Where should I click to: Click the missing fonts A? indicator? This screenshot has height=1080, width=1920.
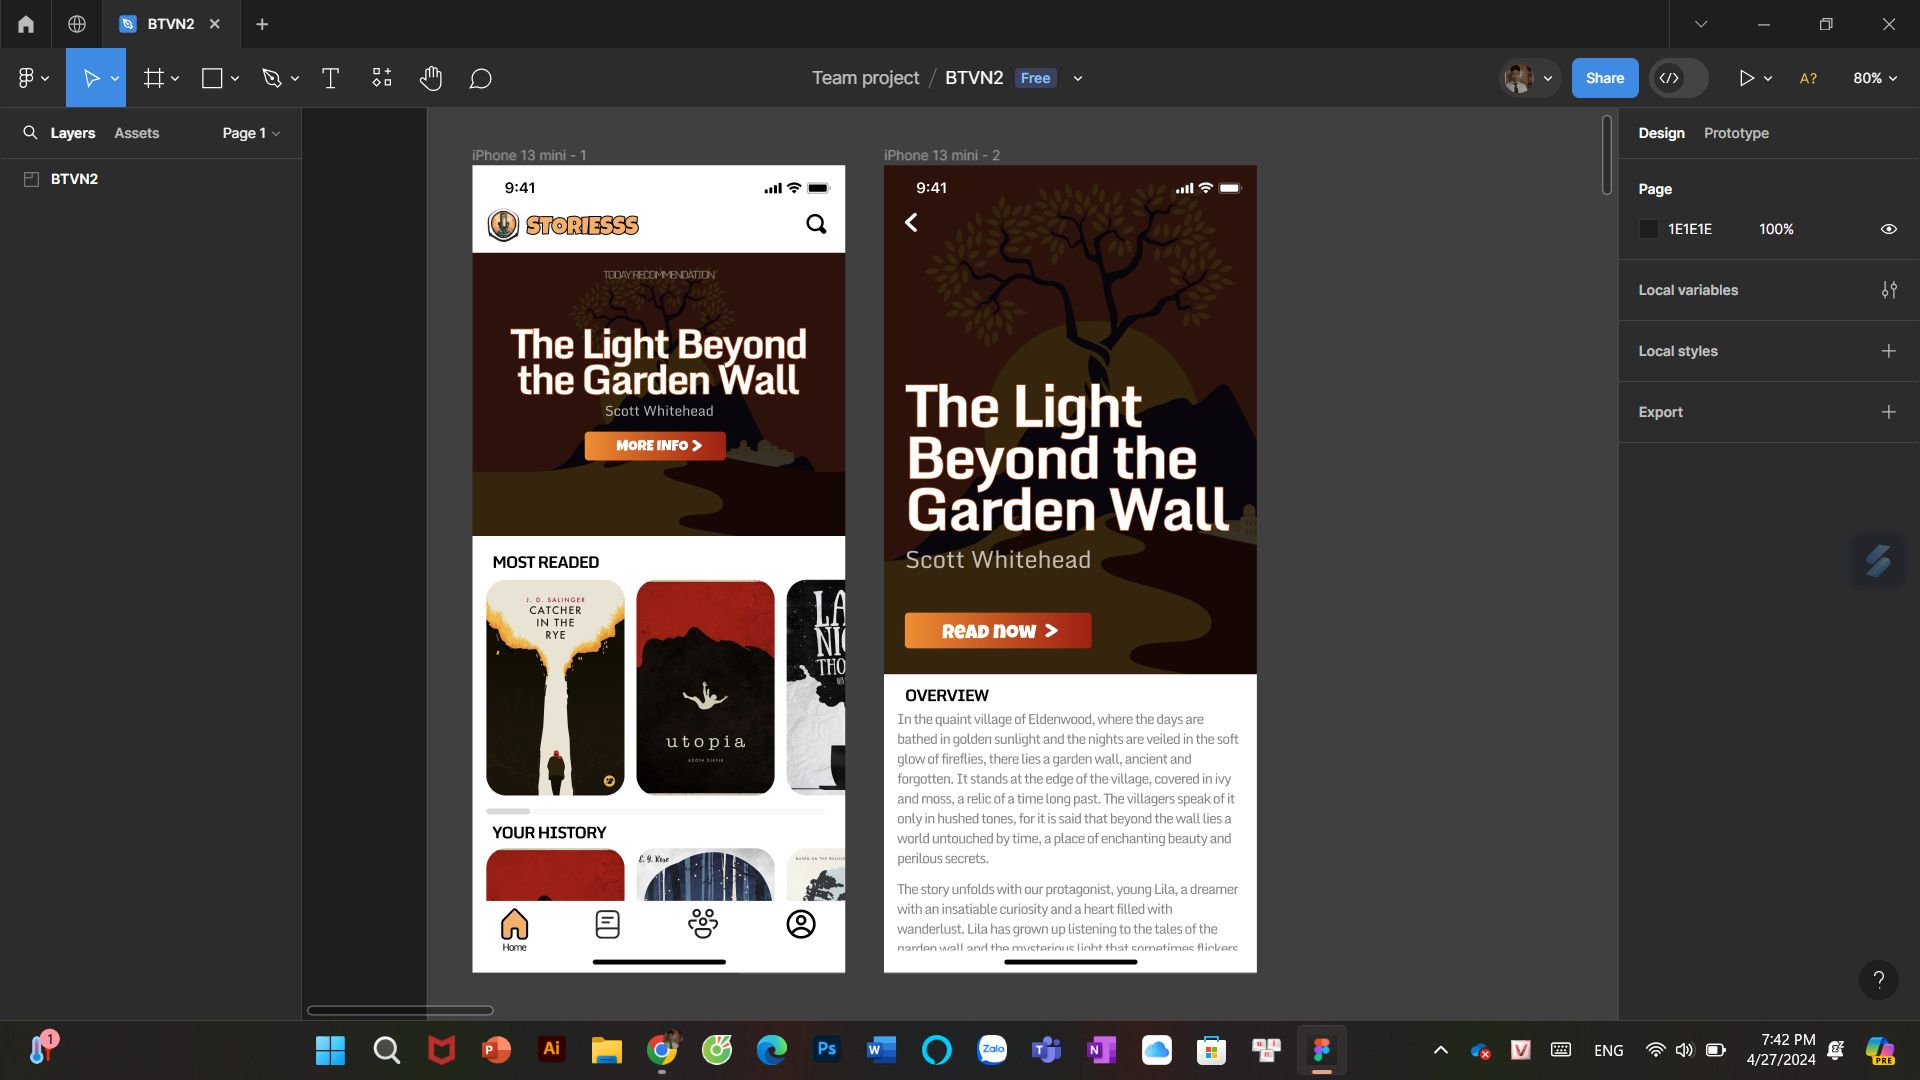tap(1808, 78)
